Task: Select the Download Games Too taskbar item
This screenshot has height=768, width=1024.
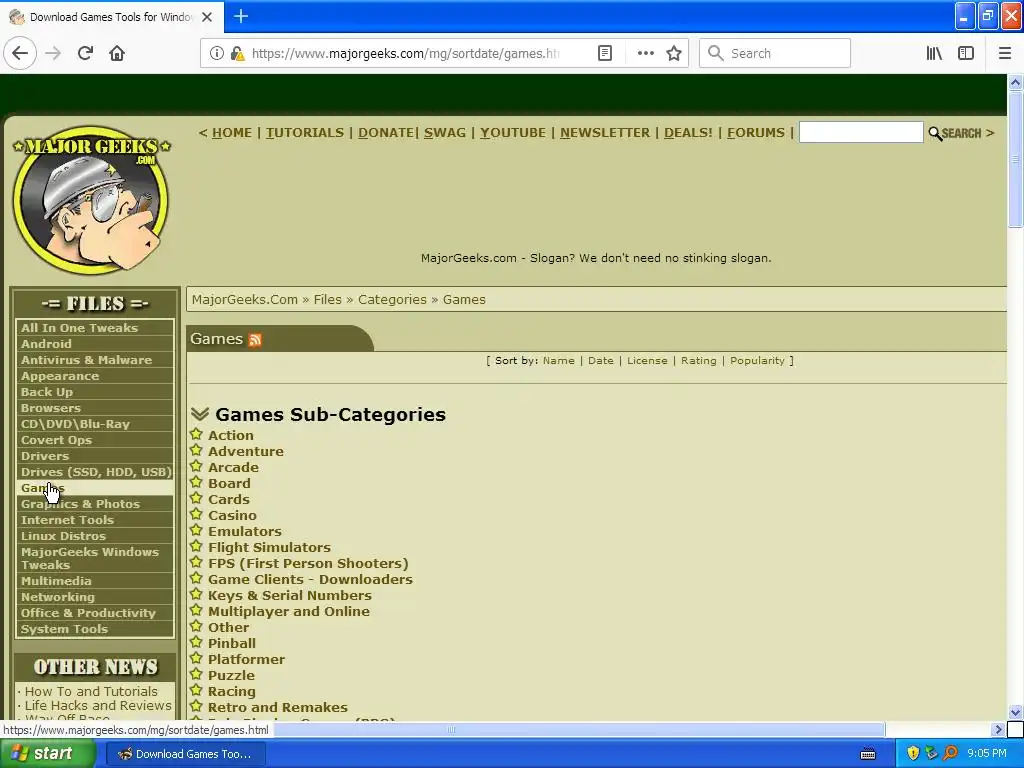Action: pos(186,754)
